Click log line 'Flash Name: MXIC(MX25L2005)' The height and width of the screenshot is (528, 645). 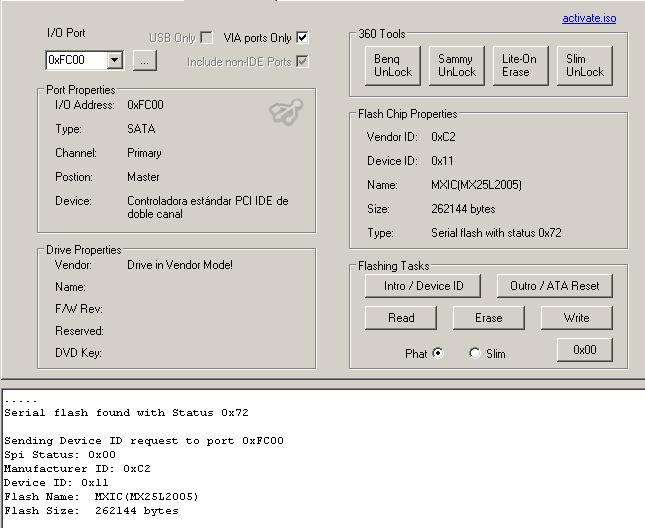pos(102,497)
